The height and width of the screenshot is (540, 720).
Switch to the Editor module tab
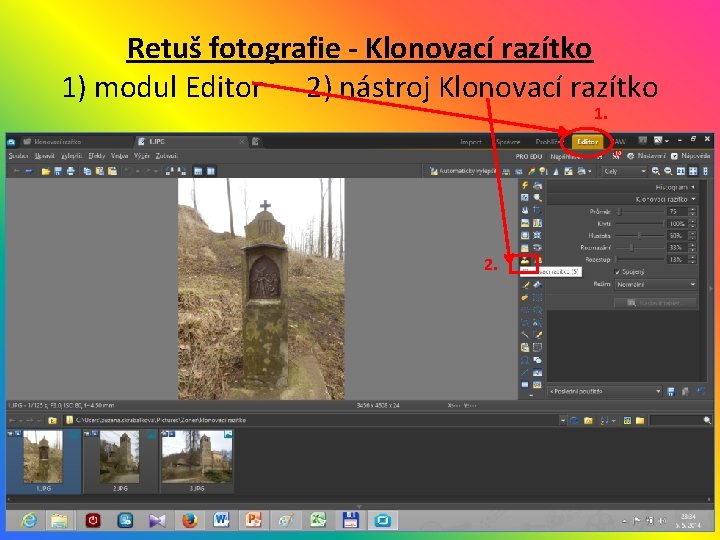[x=587, y=142]
